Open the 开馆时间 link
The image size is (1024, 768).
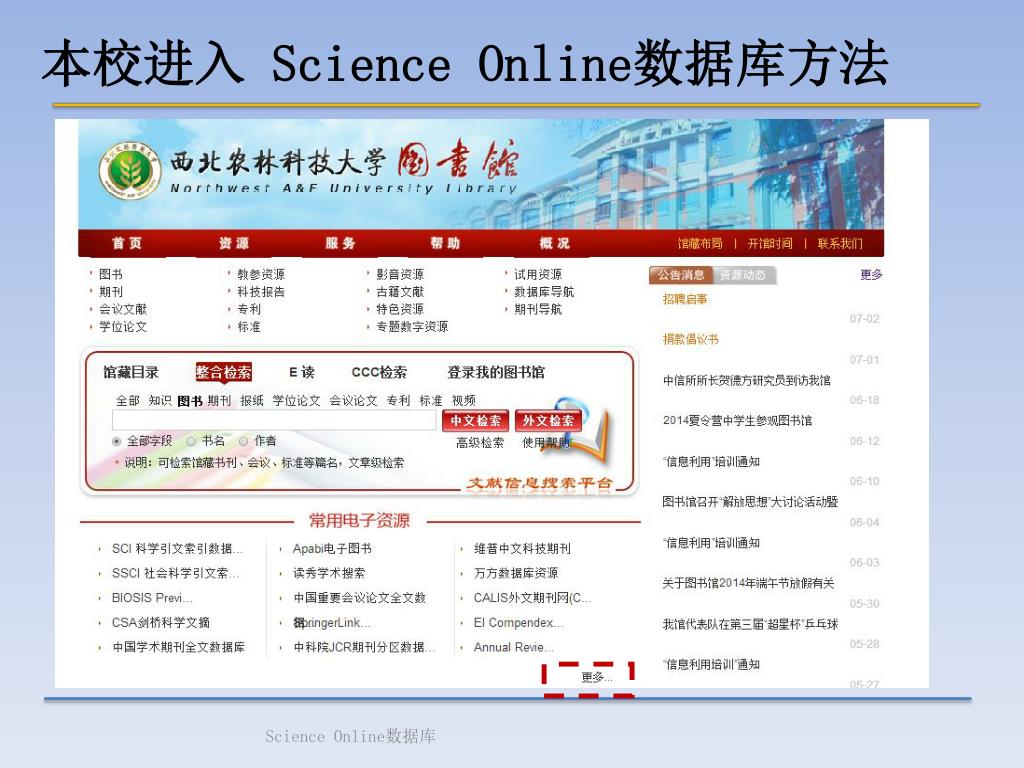pos(770,244)
